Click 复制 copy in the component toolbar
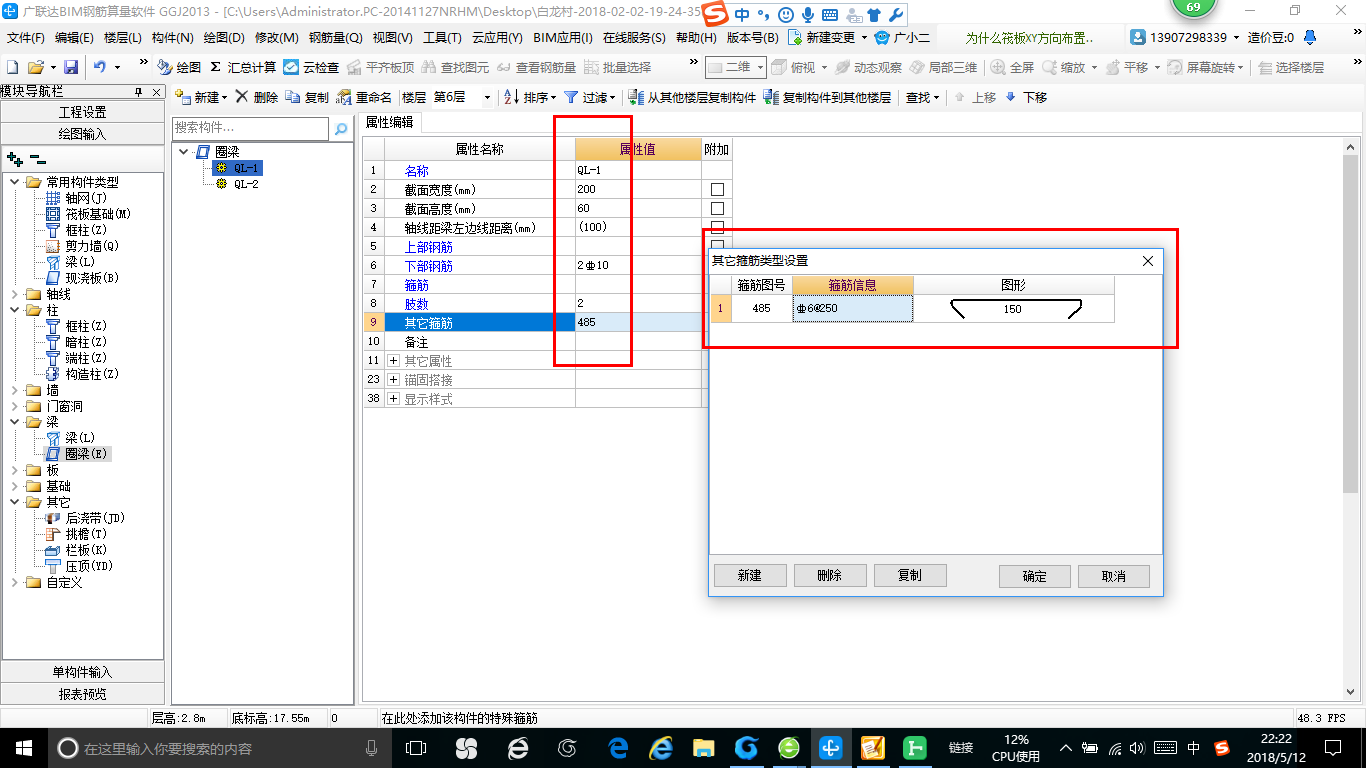Viewport: 1366px width, 768px height. (307, 97)
